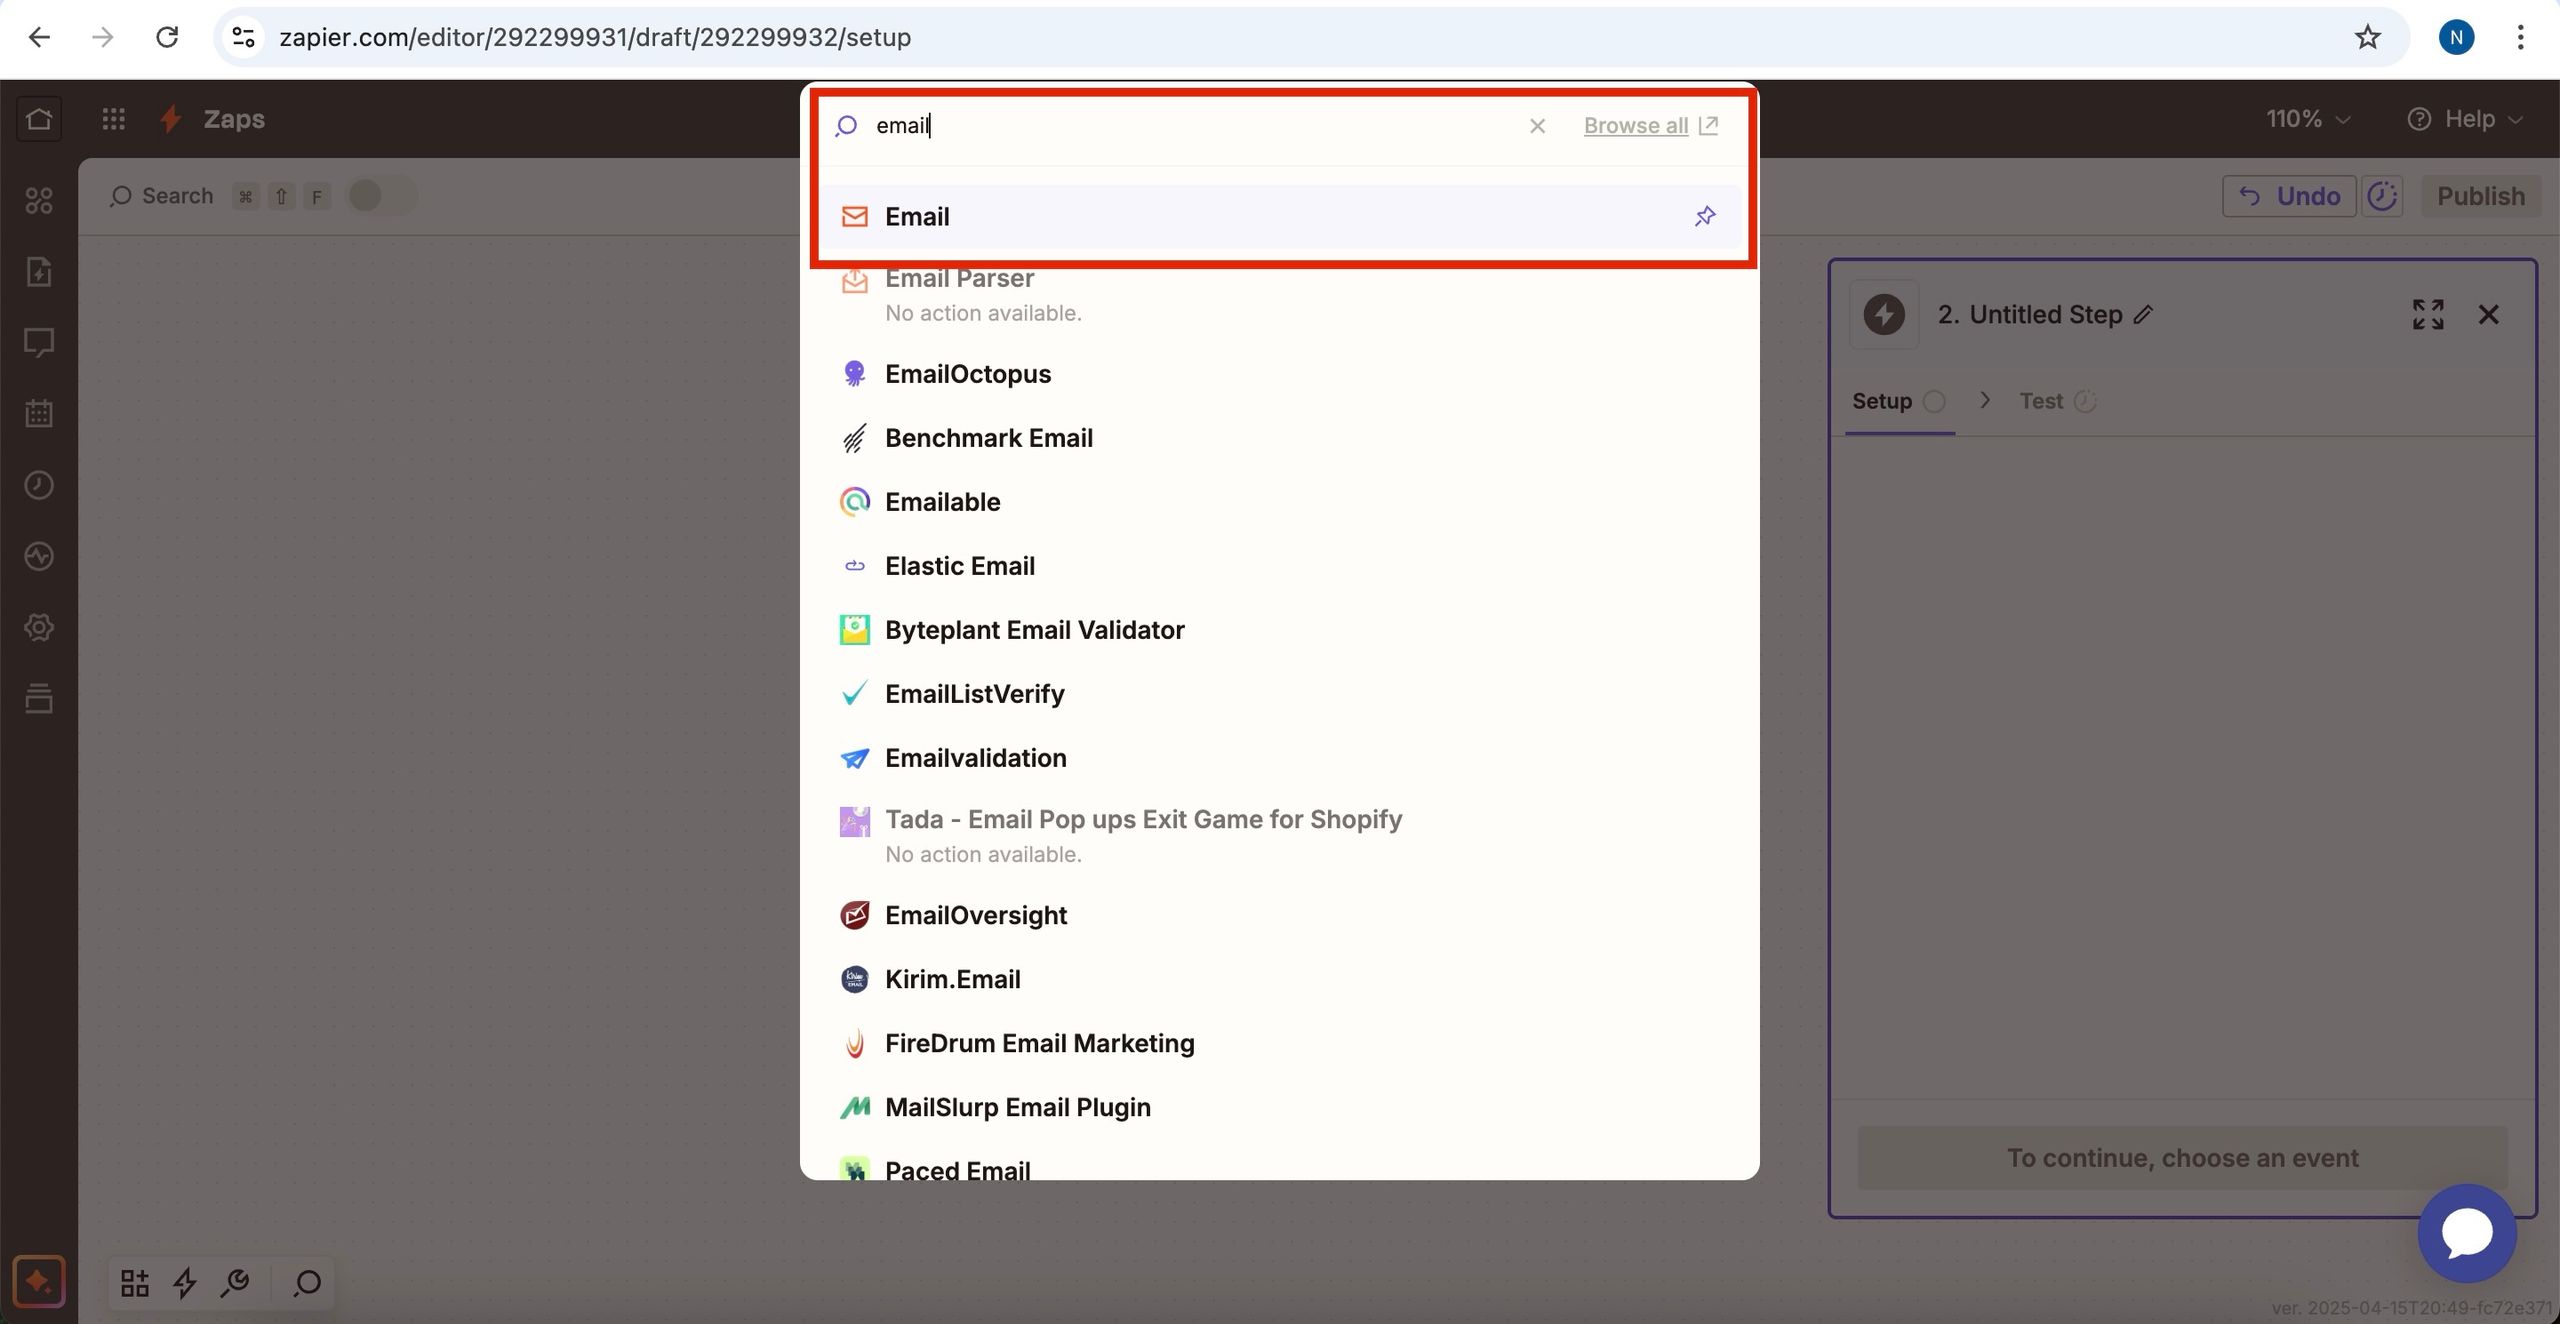Screen dimensions: 2560x1324
Task: Open the Chrome profile N avatar
Action: (2456, 37)
